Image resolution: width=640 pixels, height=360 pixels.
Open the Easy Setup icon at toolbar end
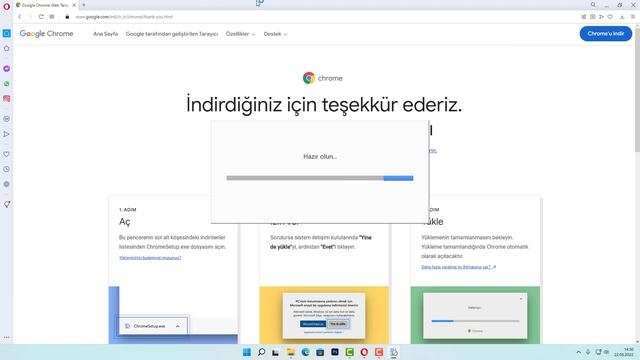pos(633,17)
